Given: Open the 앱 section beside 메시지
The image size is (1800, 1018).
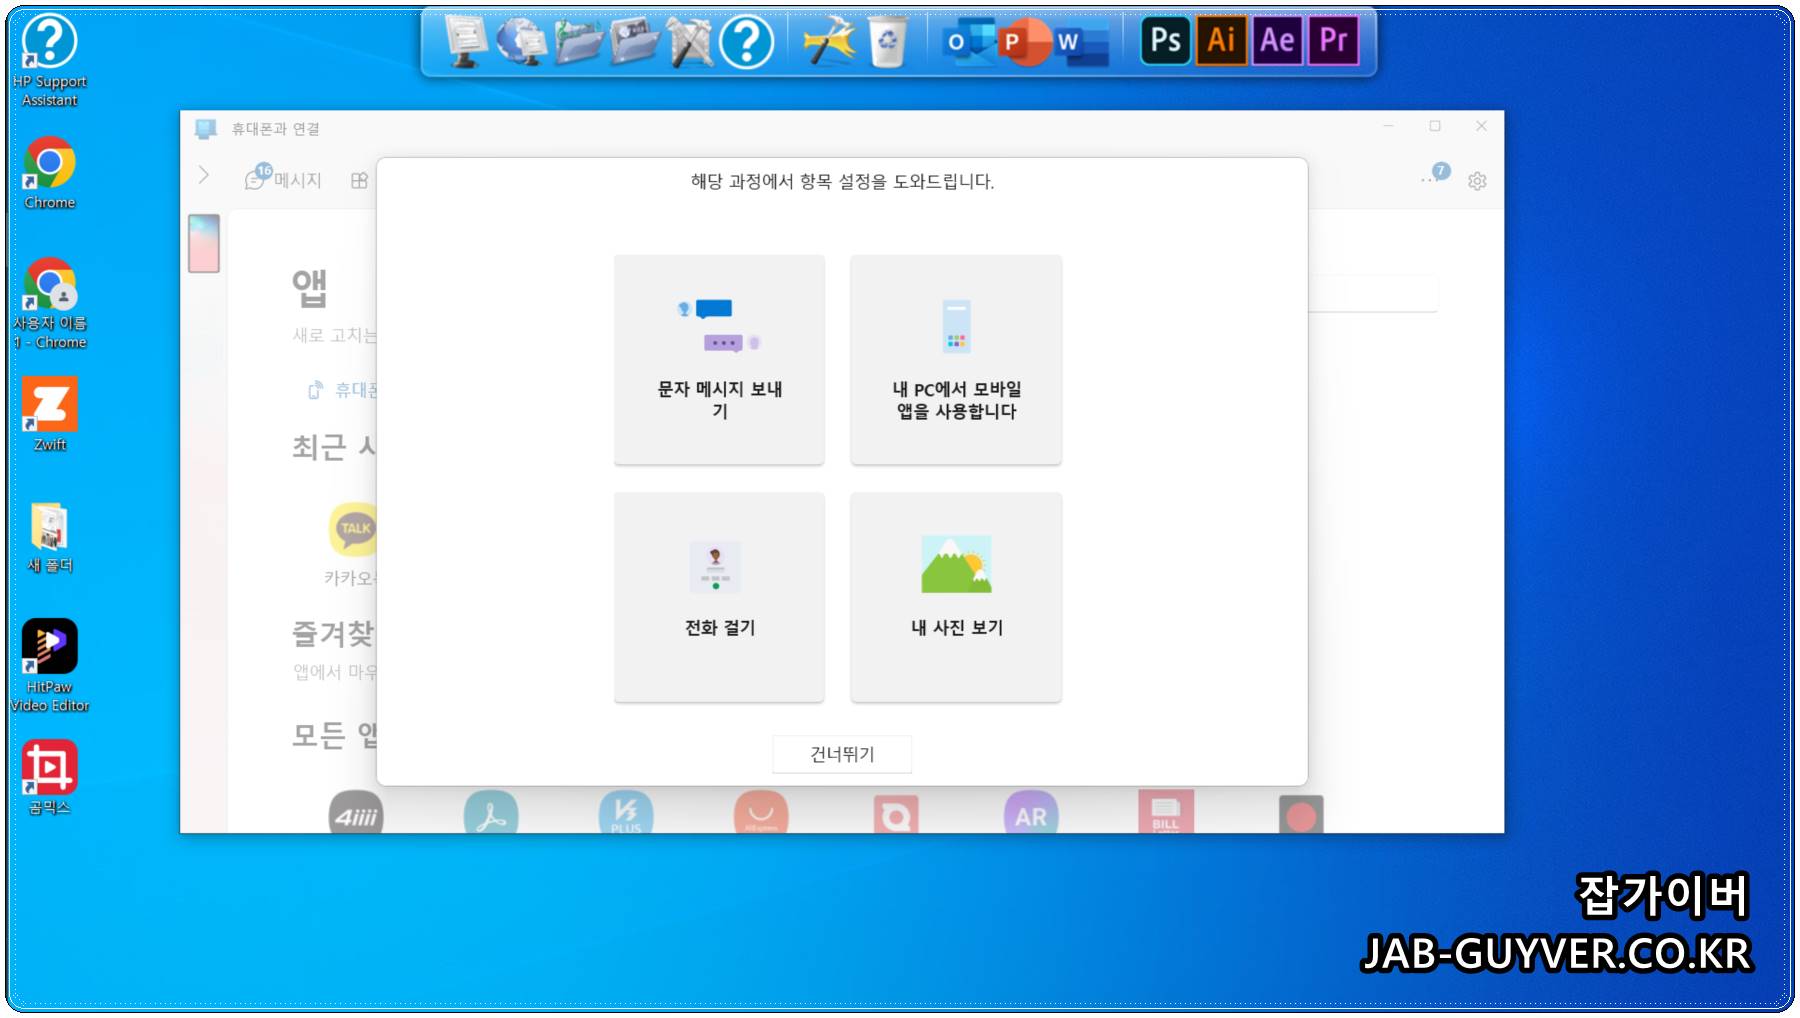Looking at the screenshot, I should tap(357, 178).
